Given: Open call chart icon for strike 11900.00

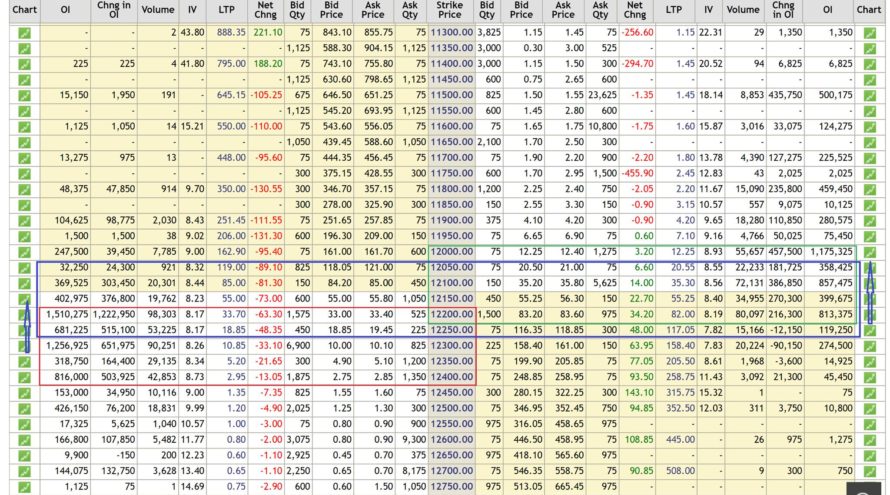Looking at the screenshot, I should [x=24, y=220].
